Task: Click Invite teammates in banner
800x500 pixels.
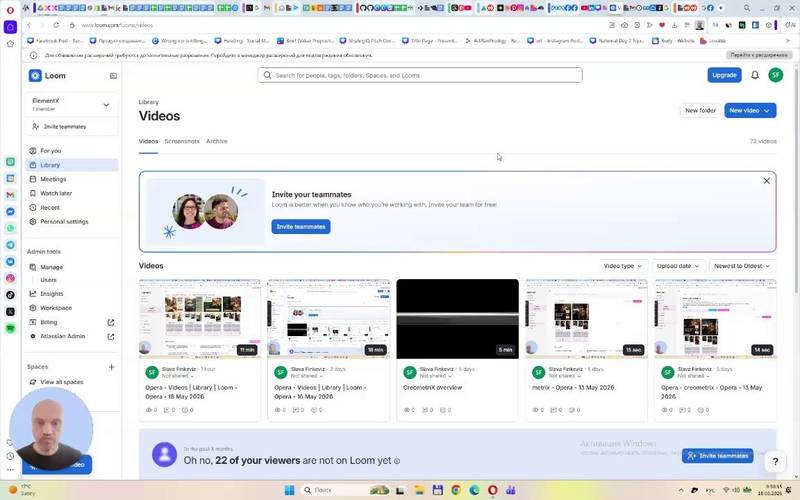Action: [x=301, y=227]
